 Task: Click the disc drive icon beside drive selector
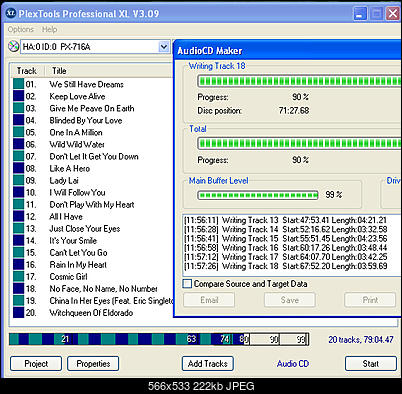click(13, 46)
